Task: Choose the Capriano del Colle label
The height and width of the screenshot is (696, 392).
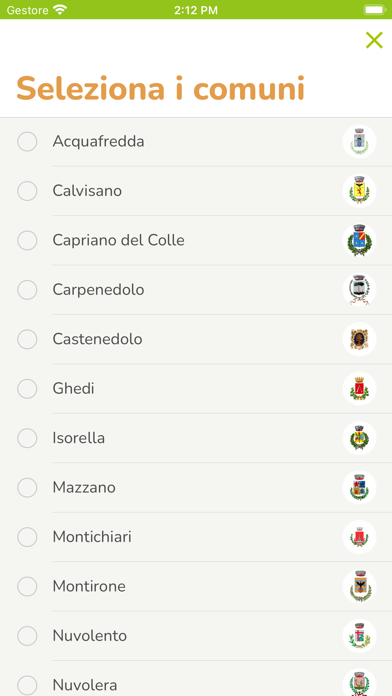Action: pyautogui.click(x=119, y=241)
